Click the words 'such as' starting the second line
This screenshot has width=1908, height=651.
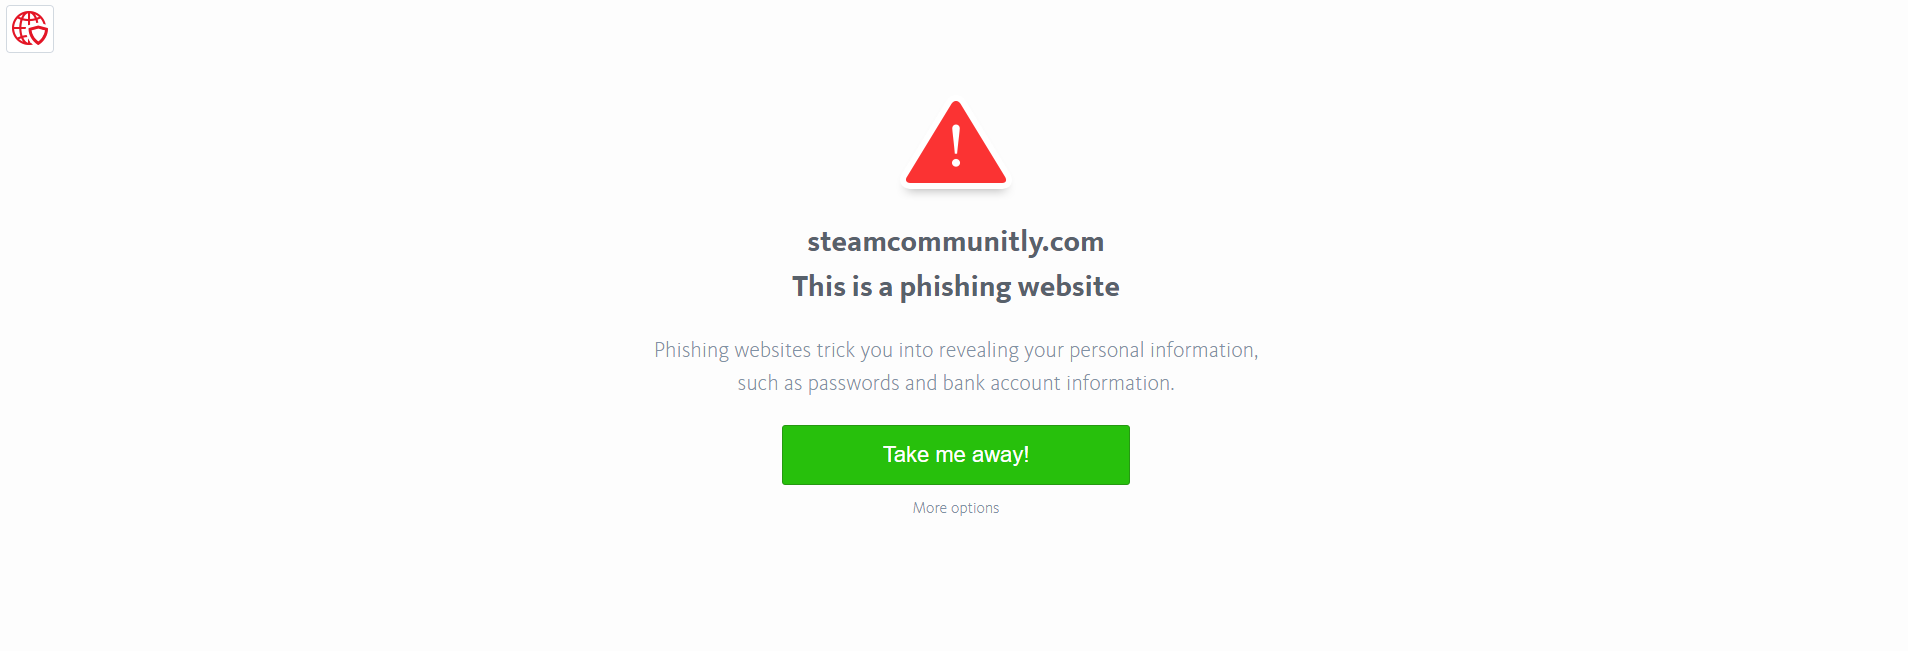pos(770,383)
